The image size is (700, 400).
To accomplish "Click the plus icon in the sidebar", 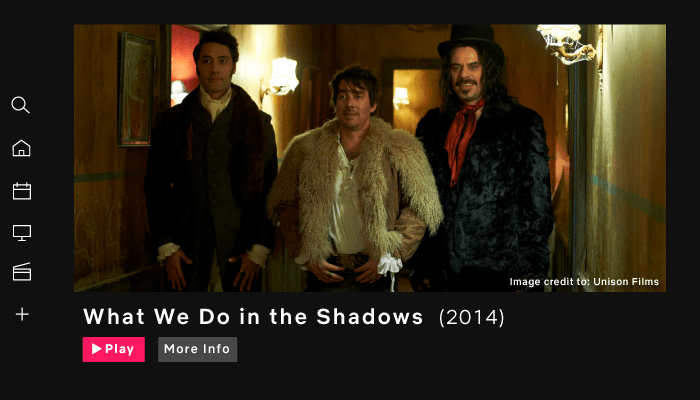I will tap(22, 314).
